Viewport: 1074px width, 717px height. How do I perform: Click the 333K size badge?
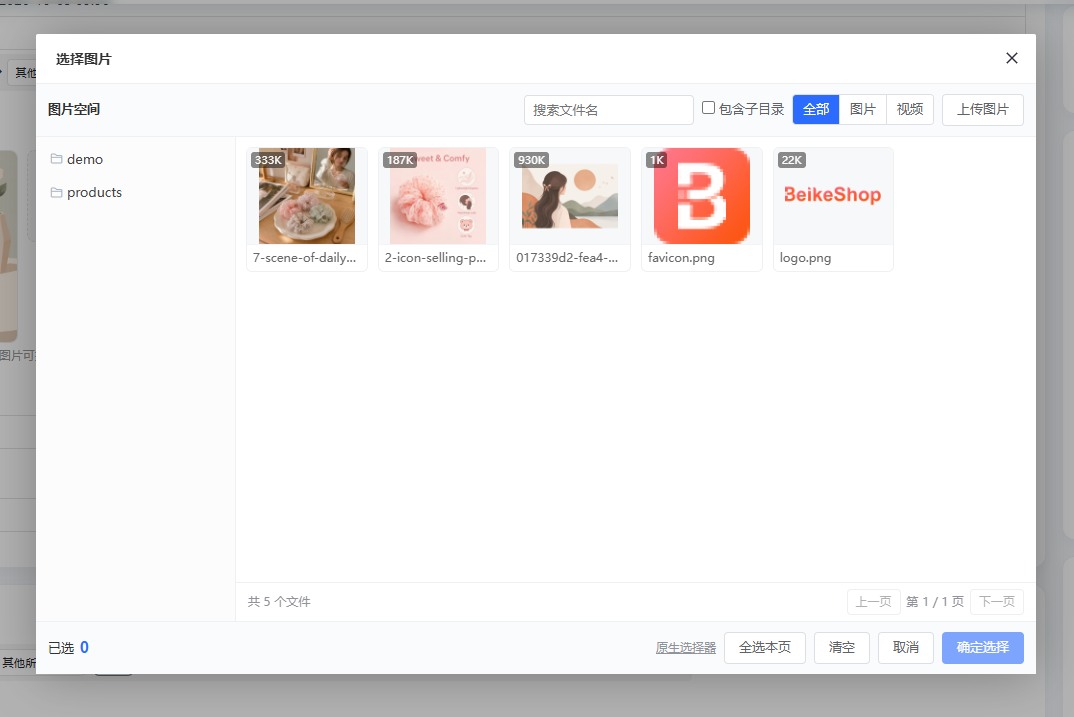[x=268, y=160]
